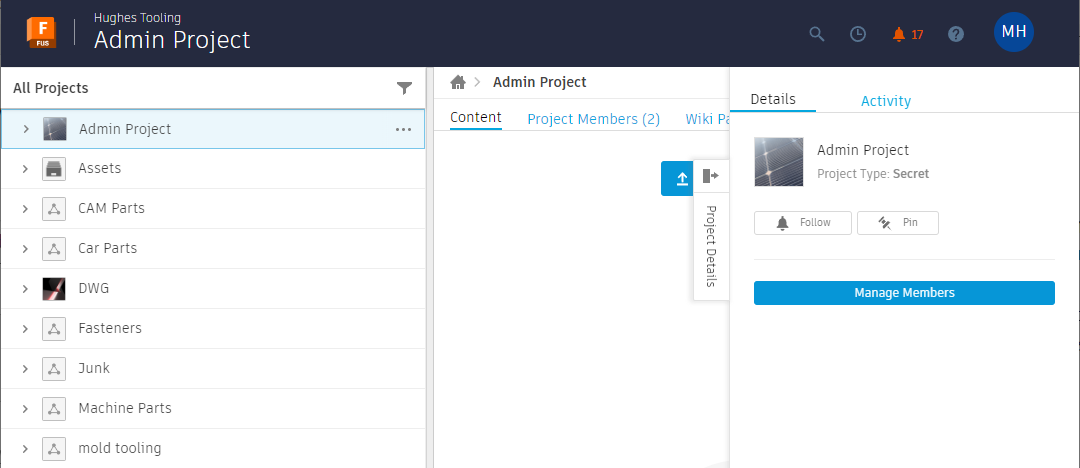1080x468 pixels.
Task: Filter the All Projects list
Action: (404, 88)
